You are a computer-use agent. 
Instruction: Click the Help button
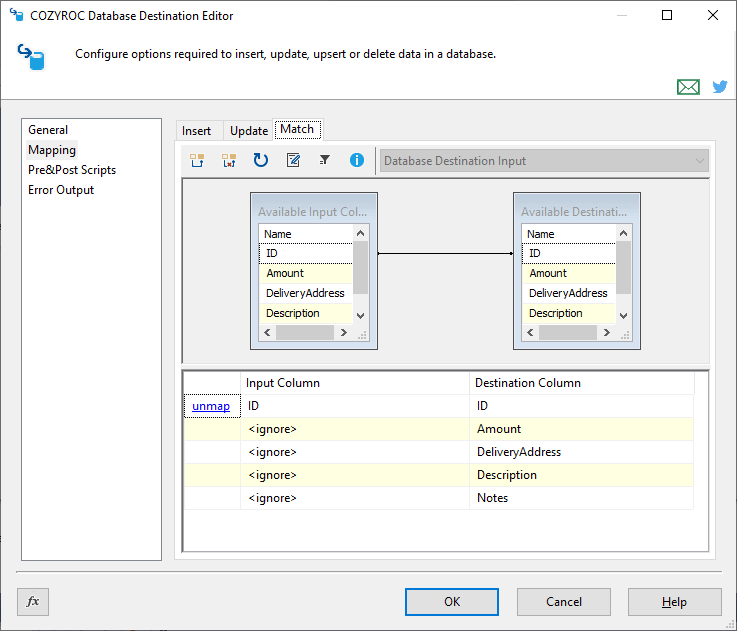click(674, 602)
